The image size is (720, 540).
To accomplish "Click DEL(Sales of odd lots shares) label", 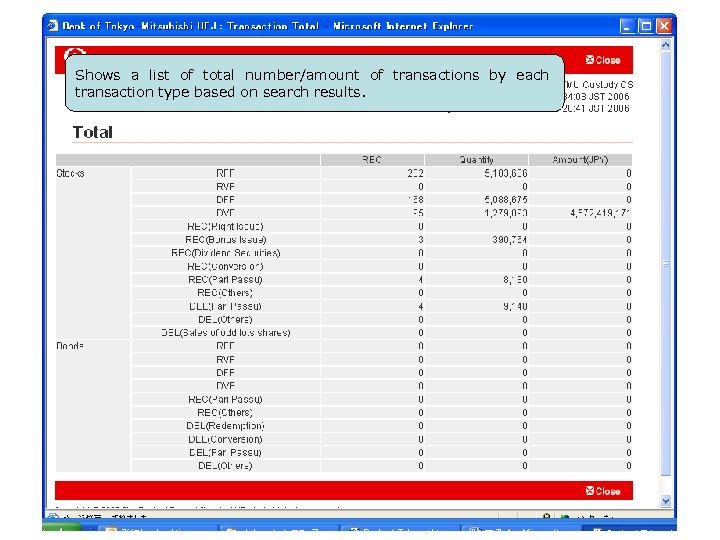I will tap(225, 332).
